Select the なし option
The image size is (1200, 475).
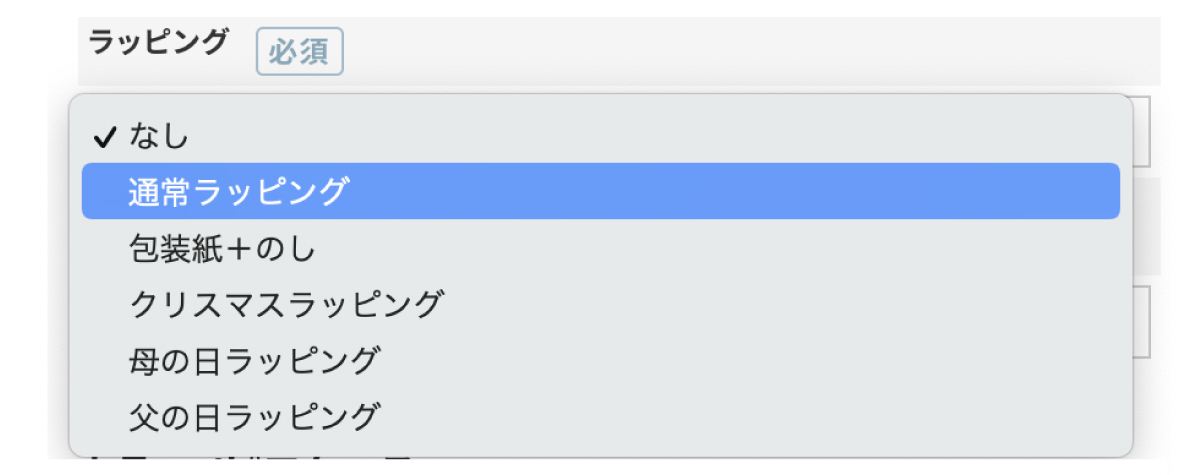[159, 136]
